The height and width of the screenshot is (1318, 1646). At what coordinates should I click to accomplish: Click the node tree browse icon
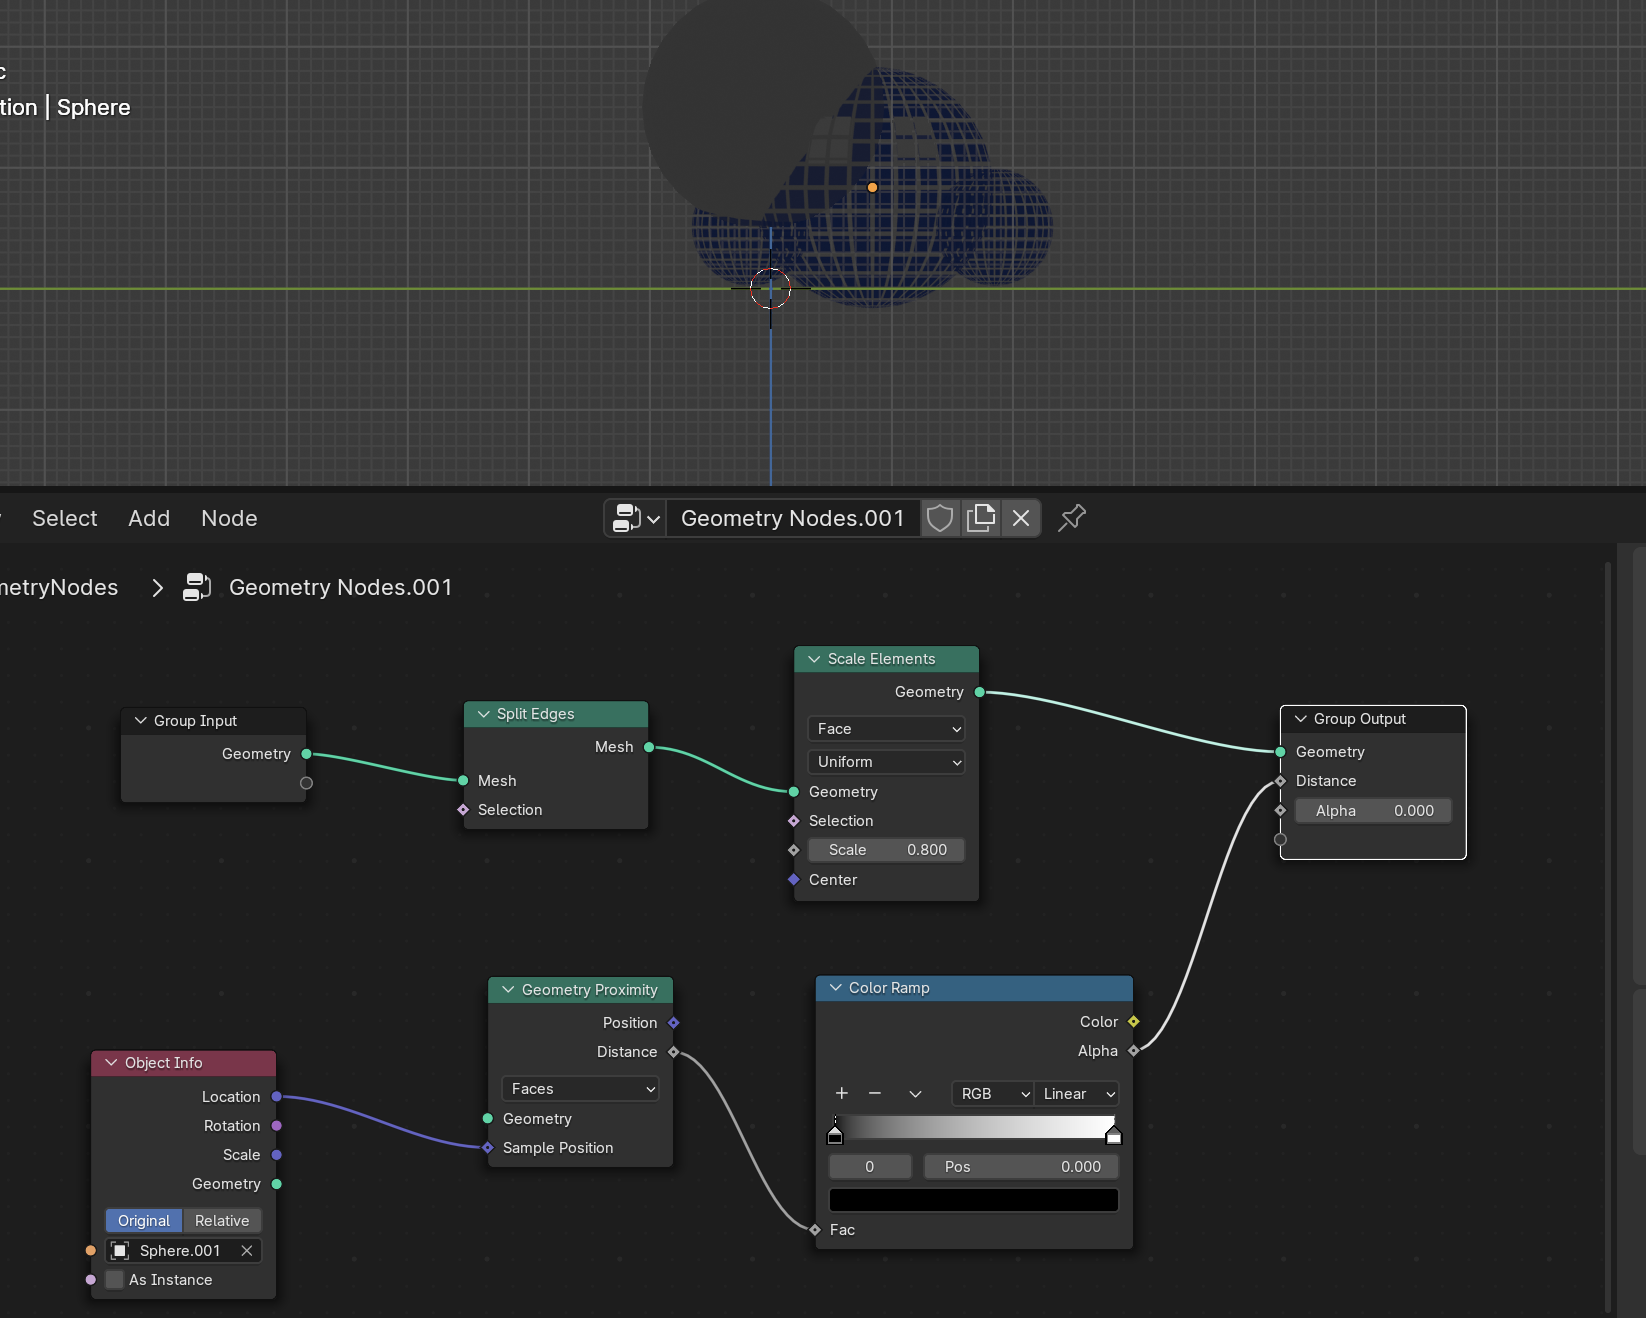click(x=635, y=518)
